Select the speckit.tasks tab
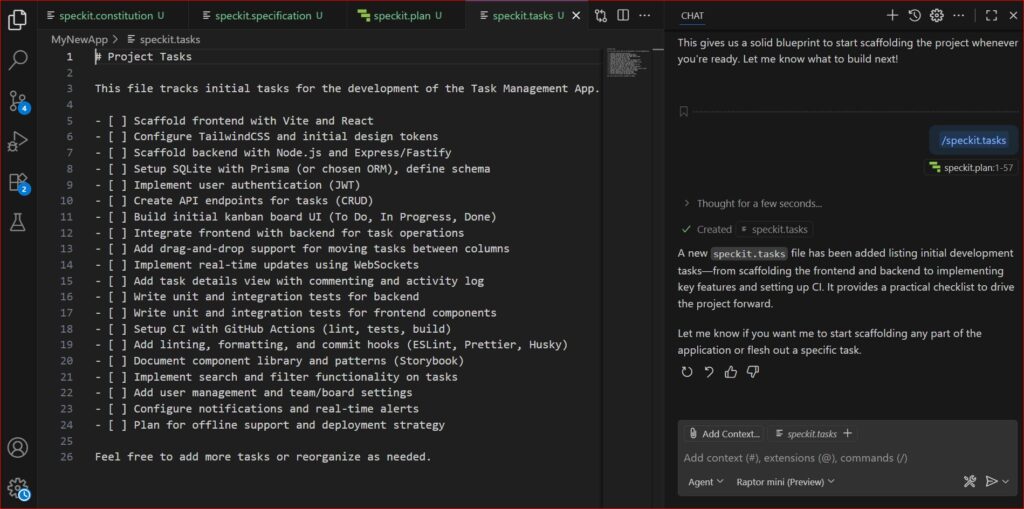Image resolution: width=1024 pixels, height=509 pixels. coord(522,16)
